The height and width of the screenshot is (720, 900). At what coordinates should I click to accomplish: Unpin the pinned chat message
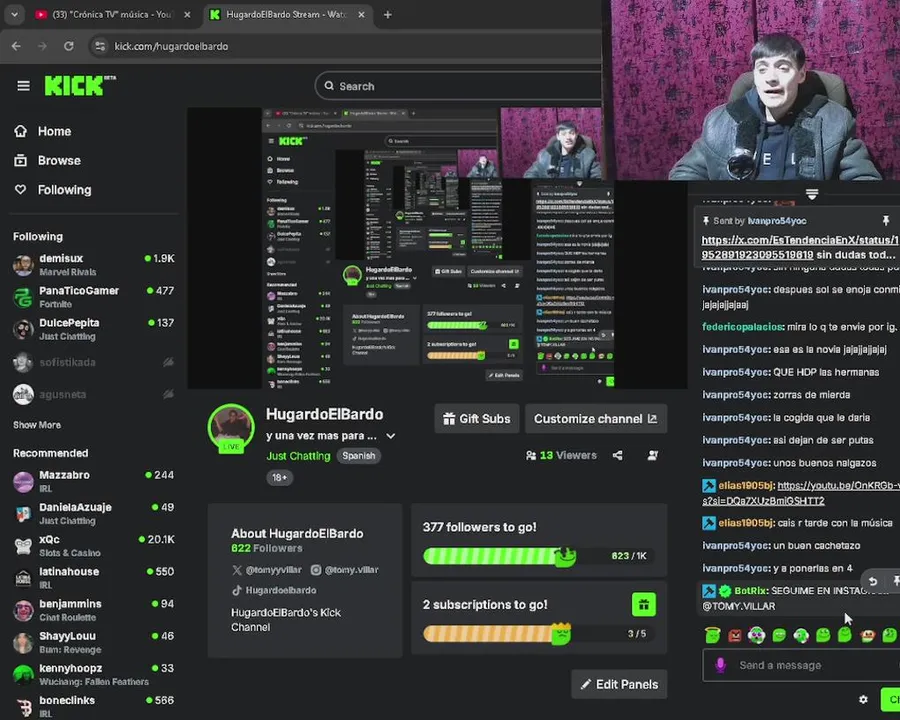point(886,220)
